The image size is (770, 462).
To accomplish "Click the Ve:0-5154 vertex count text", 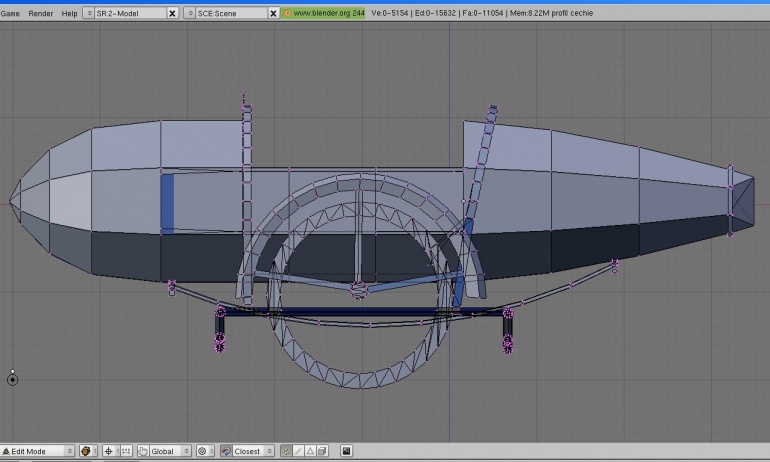I will 389,13.
